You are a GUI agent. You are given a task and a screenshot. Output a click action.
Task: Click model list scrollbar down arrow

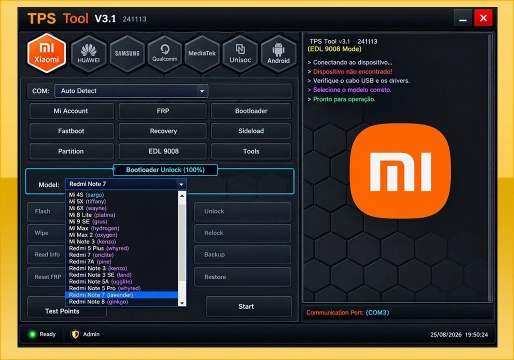(182, 303)
